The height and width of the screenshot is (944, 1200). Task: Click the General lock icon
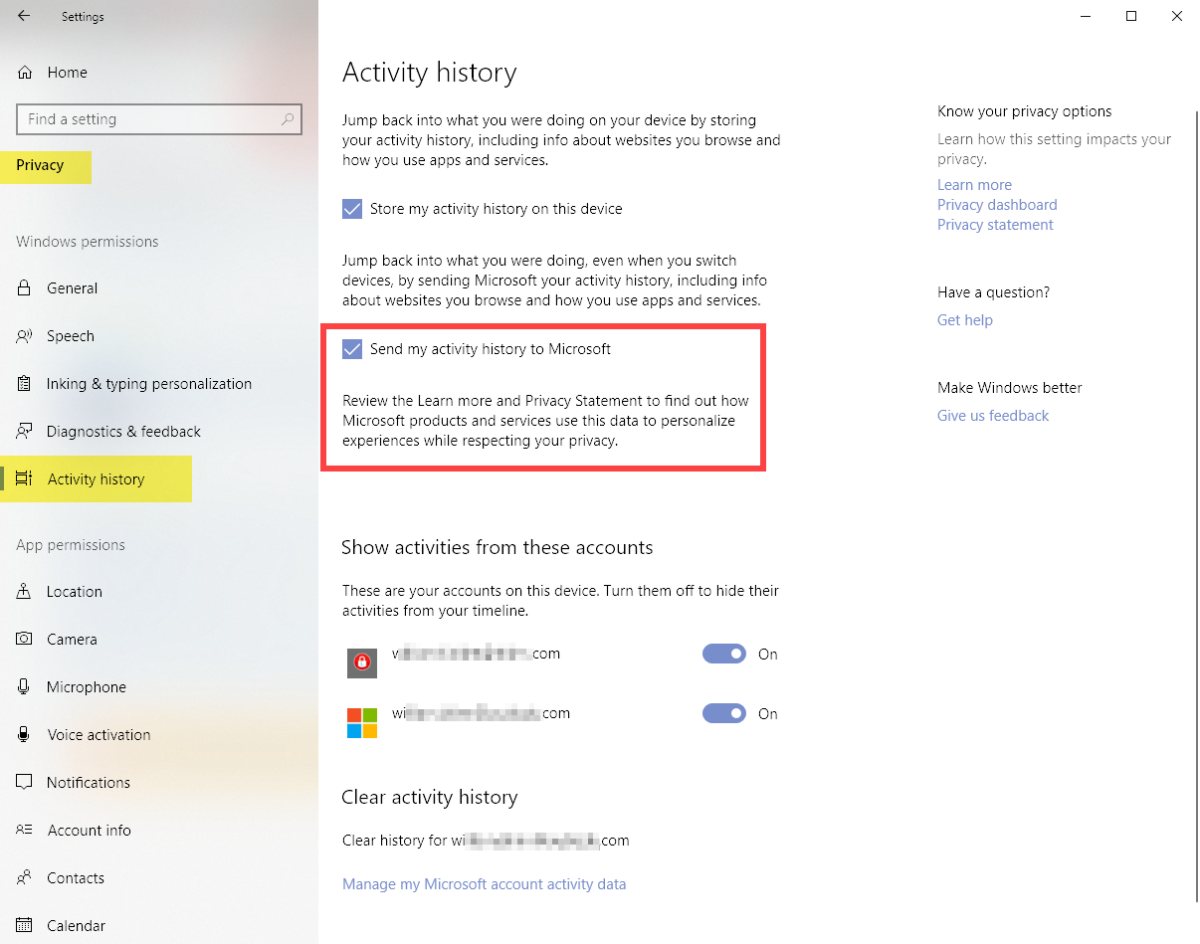25,288
